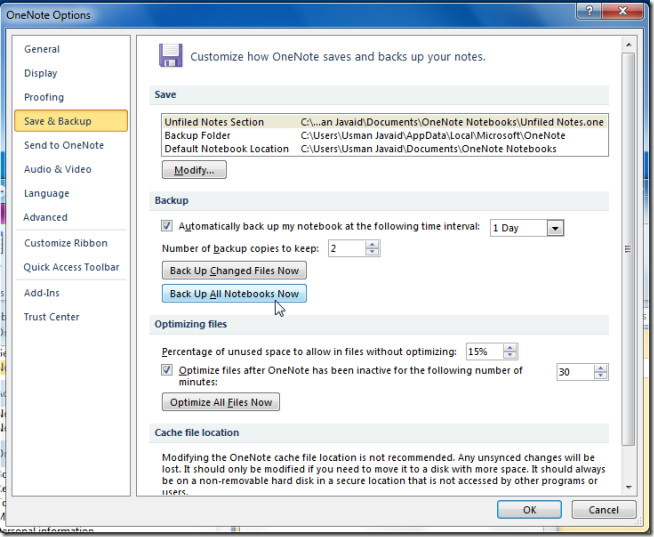Click Back Up All Notebooks Now
Viewport: 654px width, 537px height.
click(x=234, y=294)
